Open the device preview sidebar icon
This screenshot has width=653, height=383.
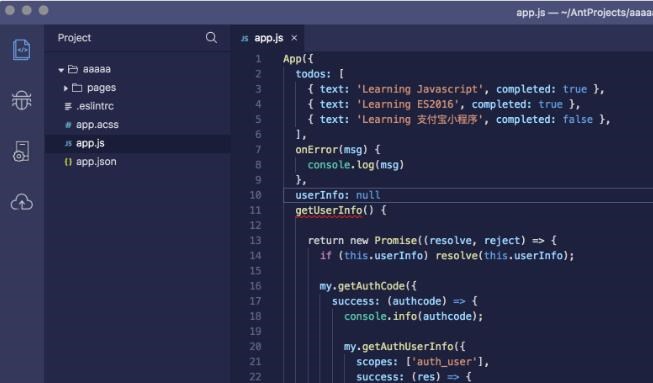21,151
